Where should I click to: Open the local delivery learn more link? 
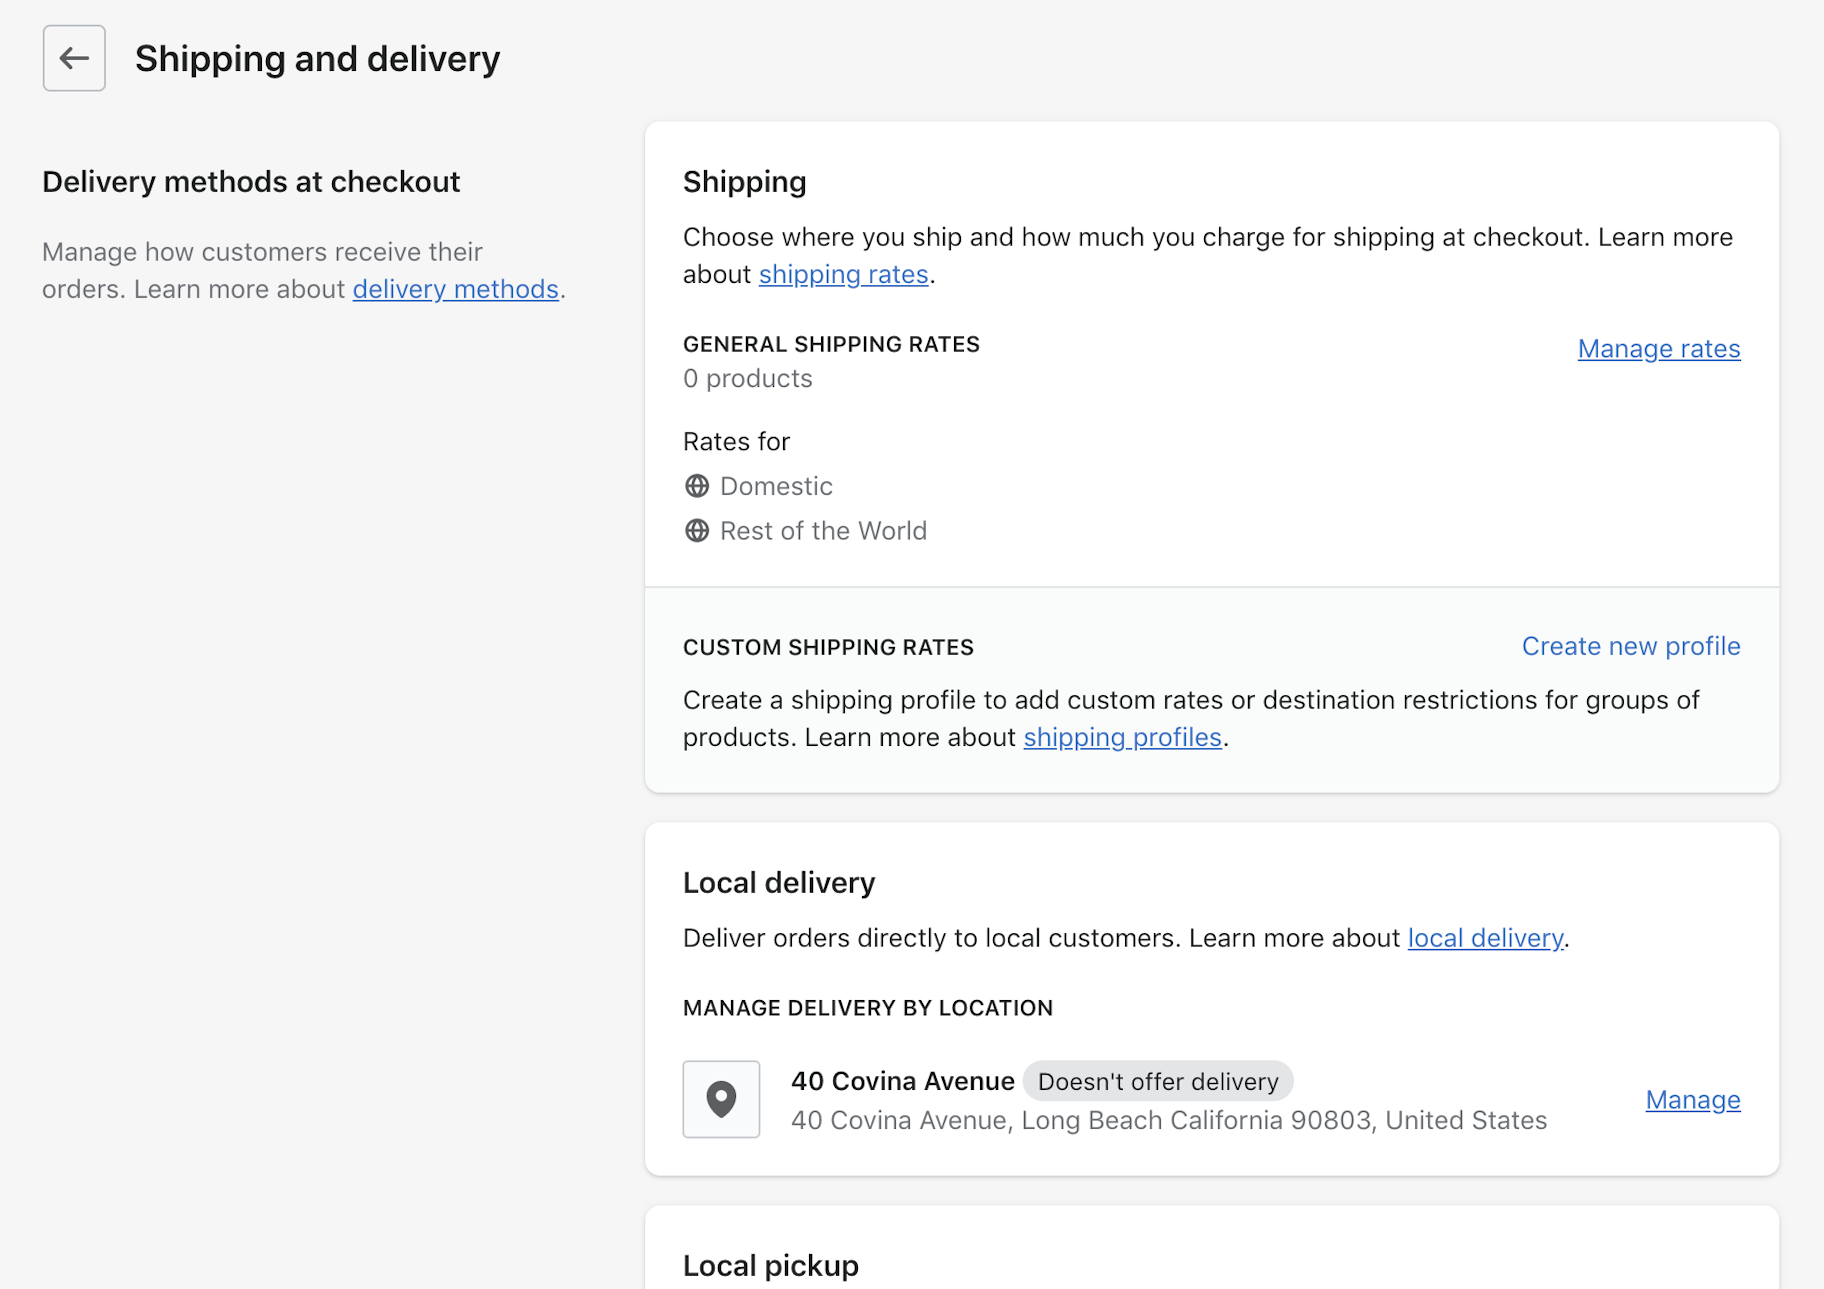click(x=1484, y=938)
